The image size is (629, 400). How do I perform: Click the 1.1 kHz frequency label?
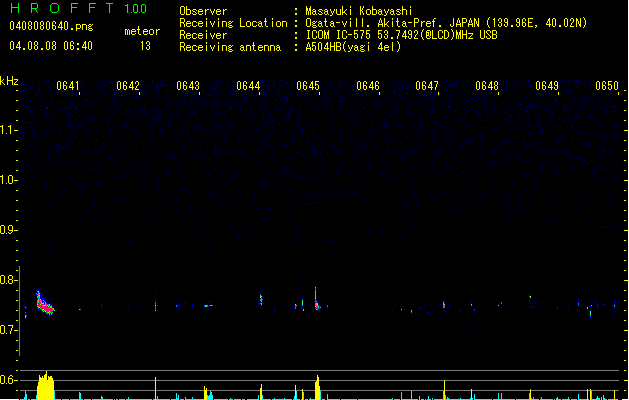pyautogui.click(x=8, y=130)
